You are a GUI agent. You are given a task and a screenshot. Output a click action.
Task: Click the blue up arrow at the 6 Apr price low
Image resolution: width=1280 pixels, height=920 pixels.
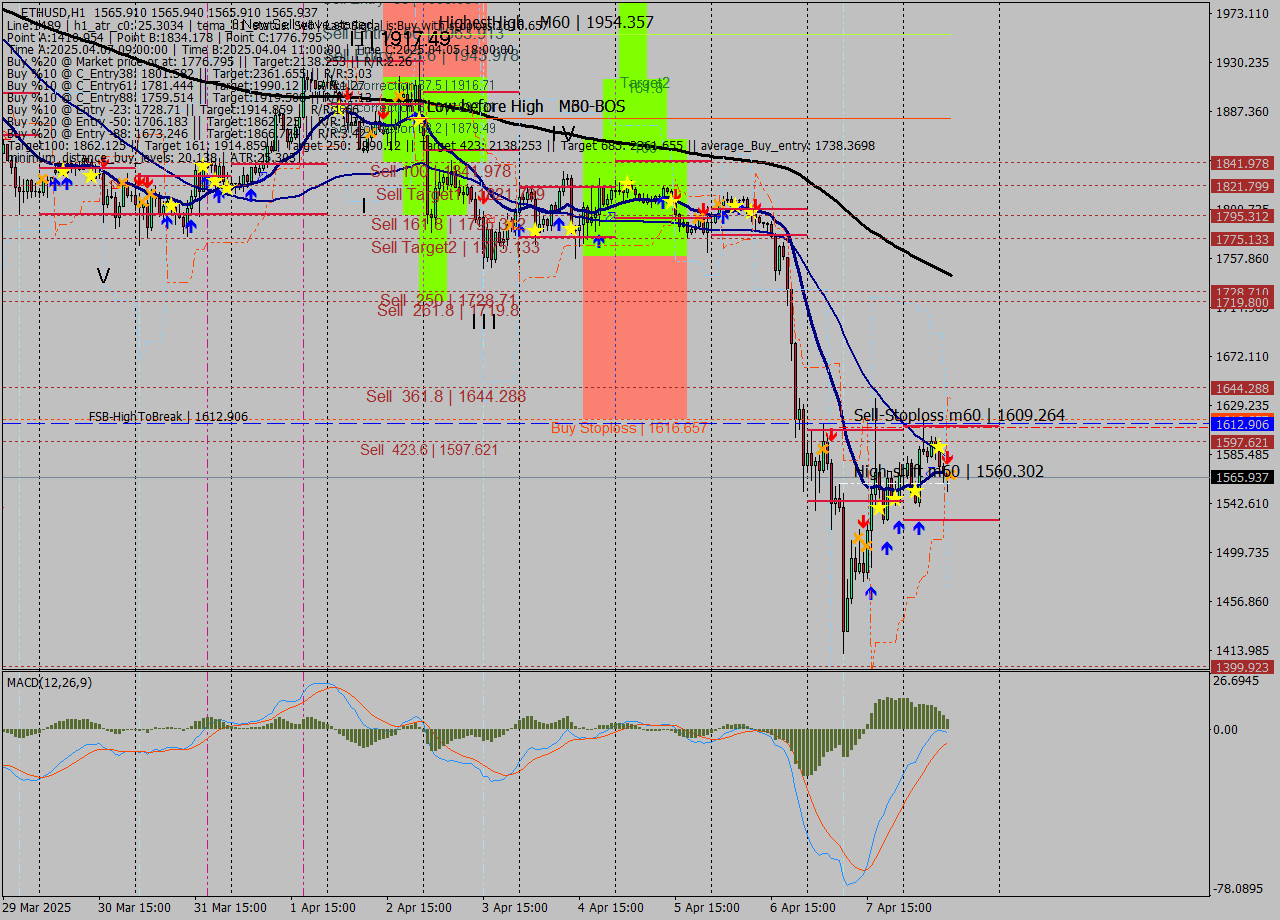(x=870, y=592)
